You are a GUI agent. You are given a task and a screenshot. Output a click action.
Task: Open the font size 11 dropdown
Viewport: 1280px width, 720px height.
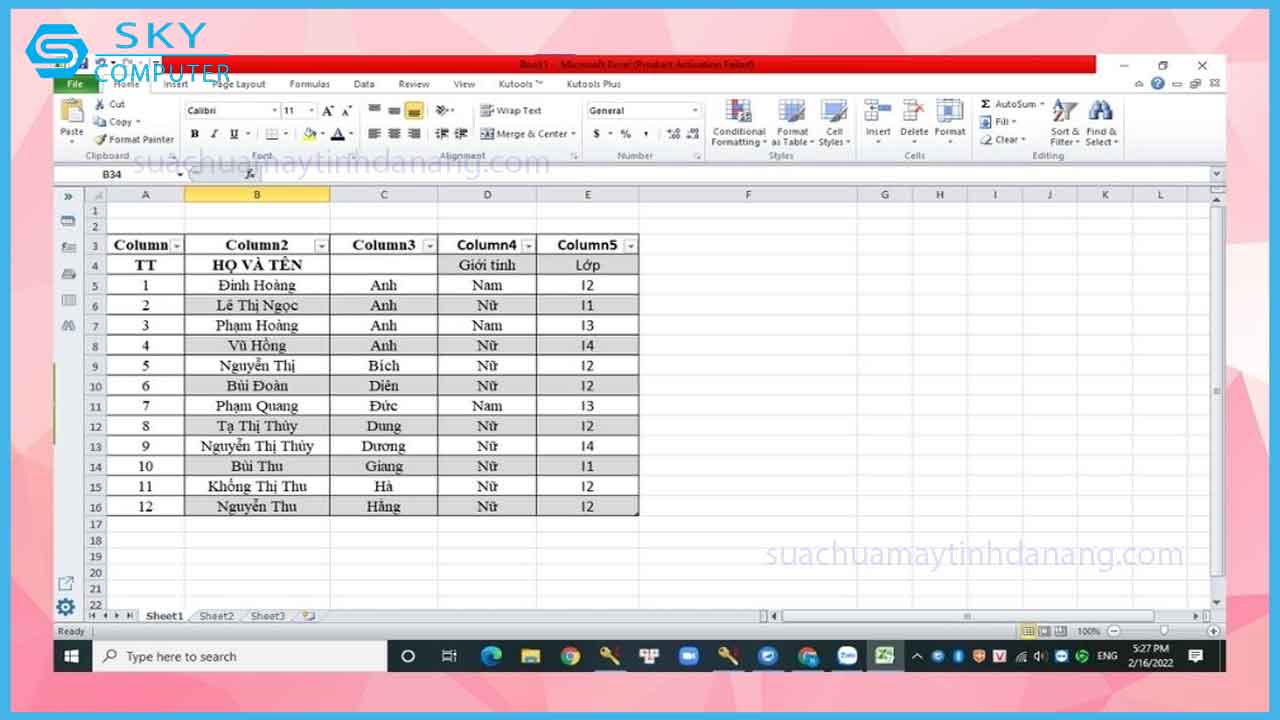pyautogui.click(x=312, y=111)
